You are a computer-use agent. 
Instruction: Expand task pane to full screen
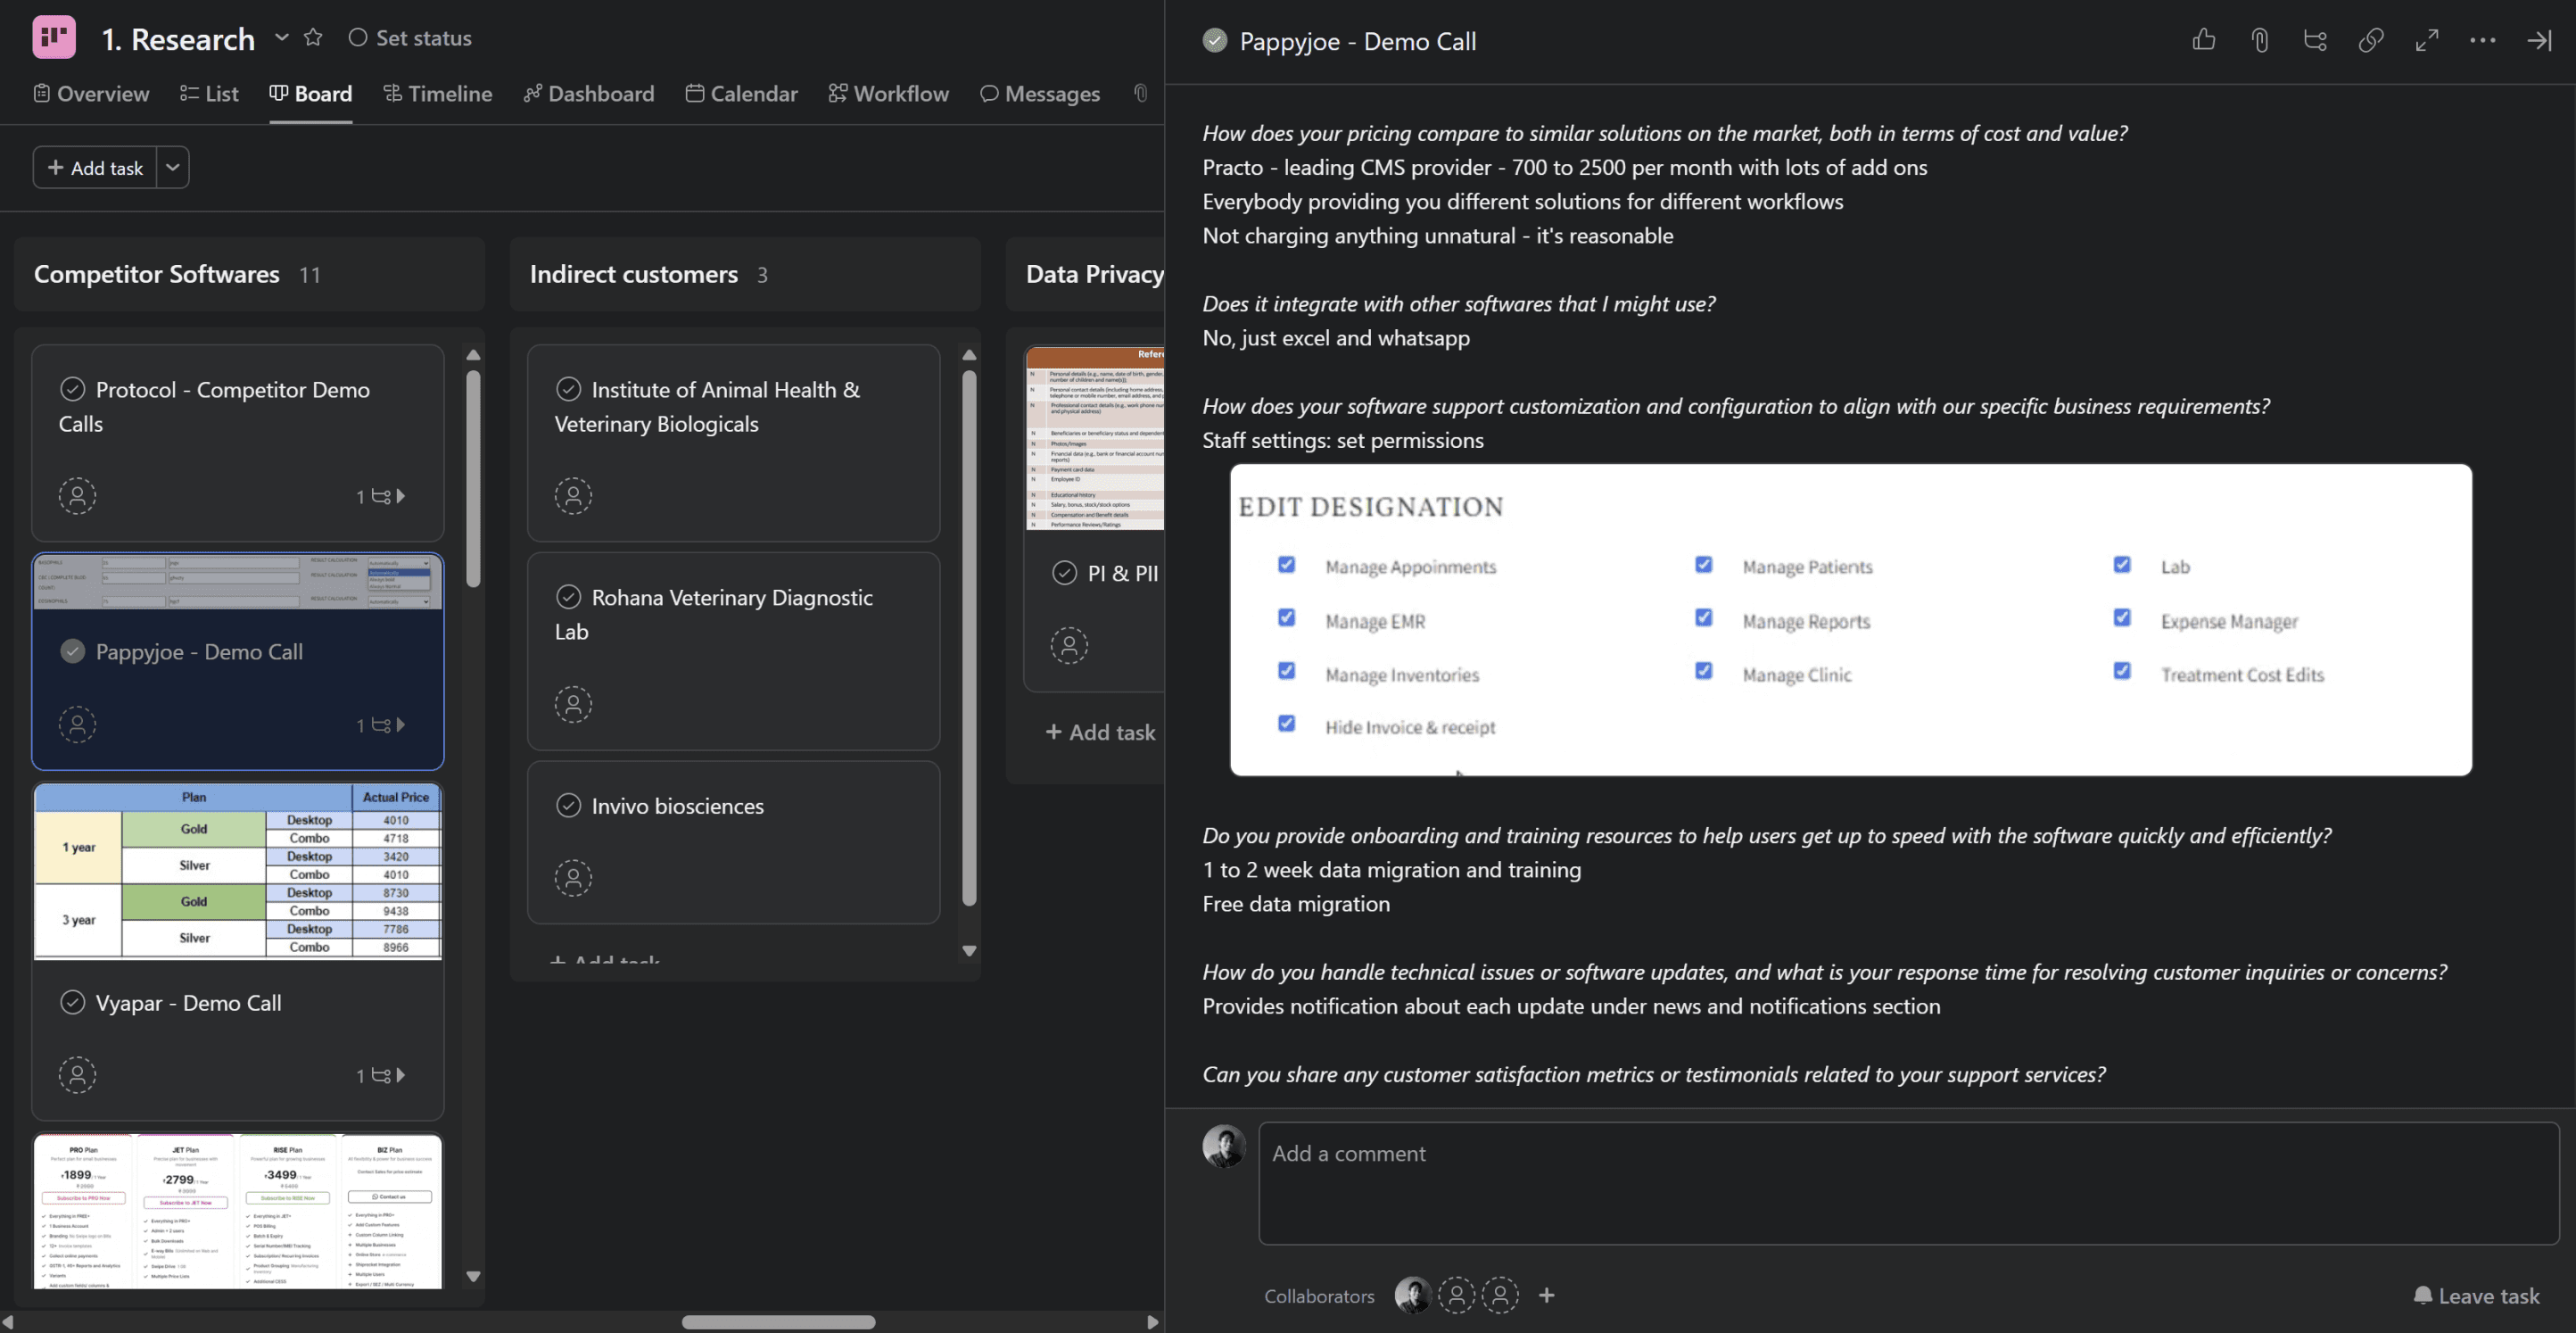click(x=2427, y=40)
